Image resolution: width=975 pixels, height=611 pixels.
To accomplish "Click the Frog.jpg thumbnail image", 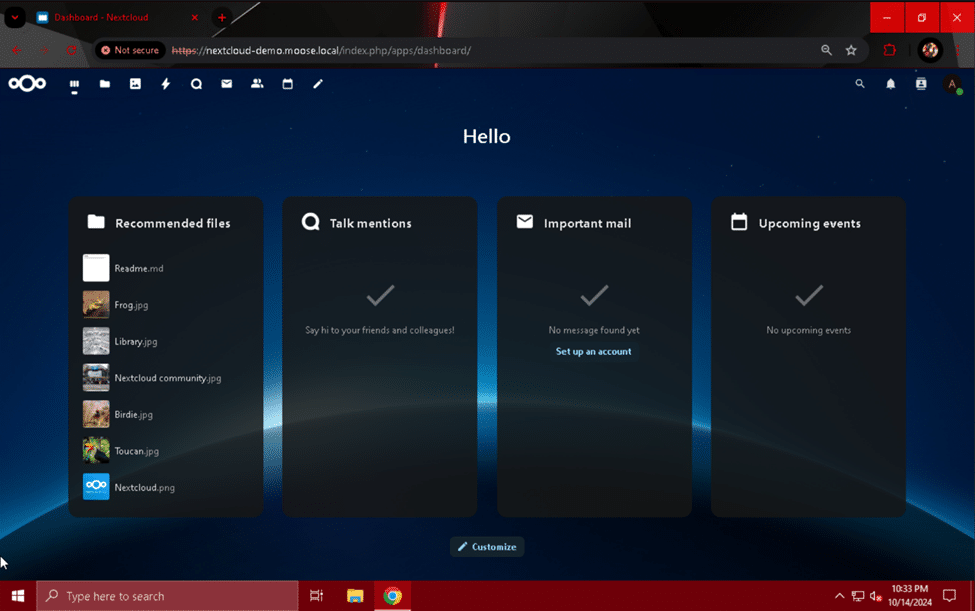I will (96, 305).
